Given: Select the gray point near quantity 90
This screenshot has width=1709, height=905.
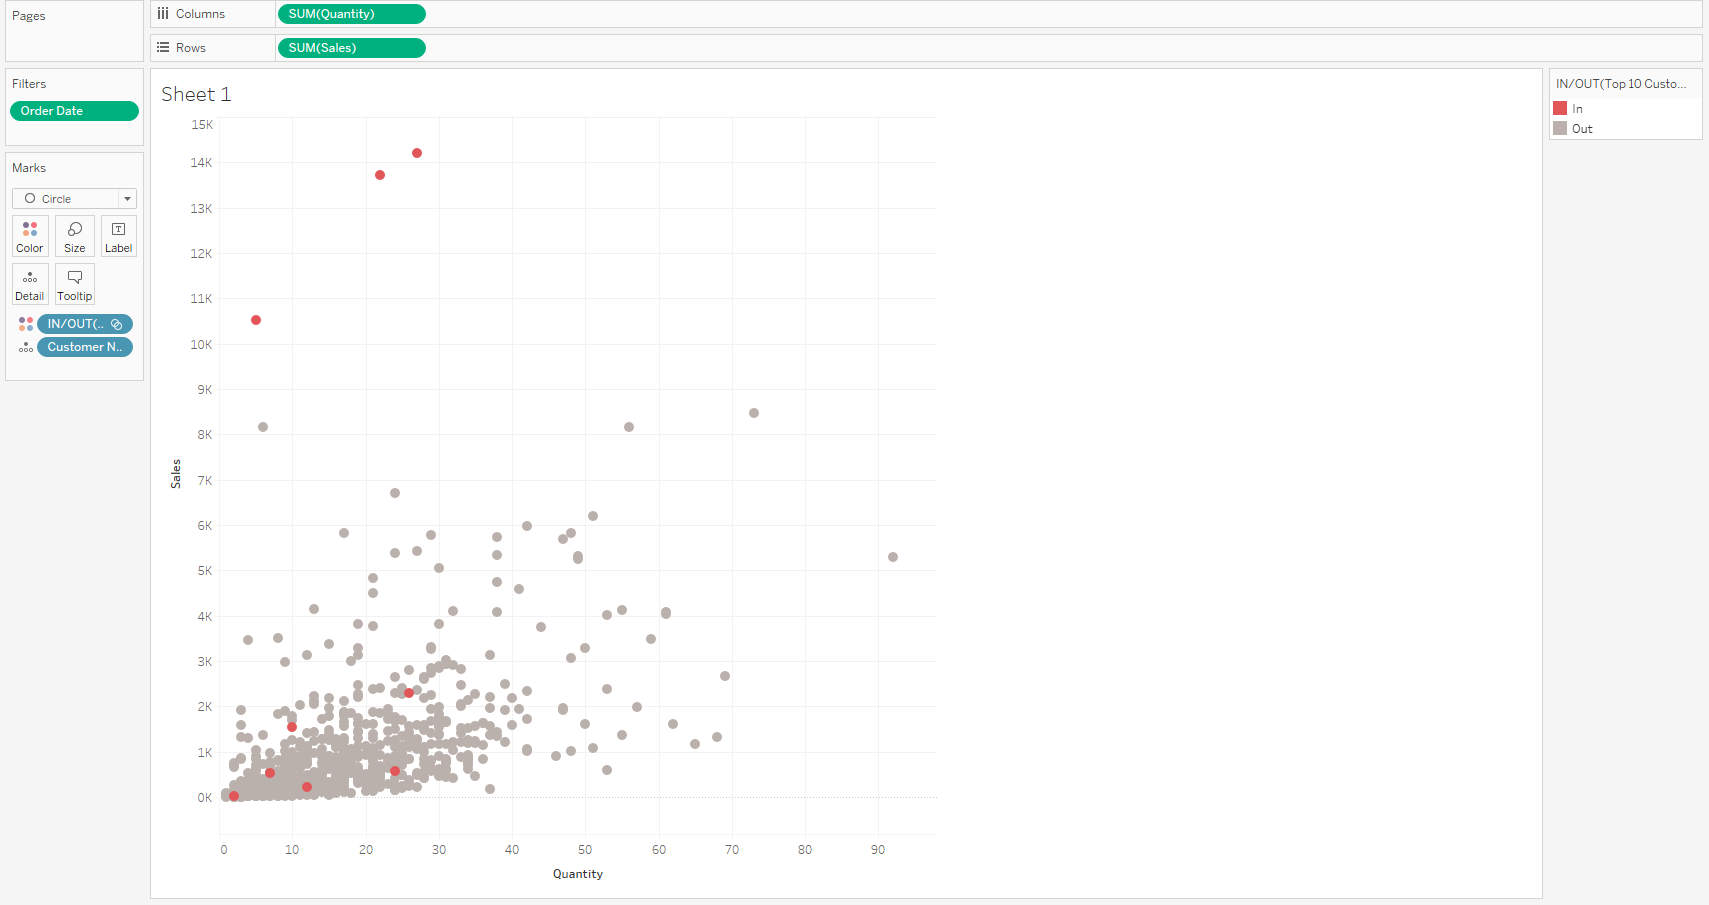Looking at the screenshot, I should click(x=893, y=557).
